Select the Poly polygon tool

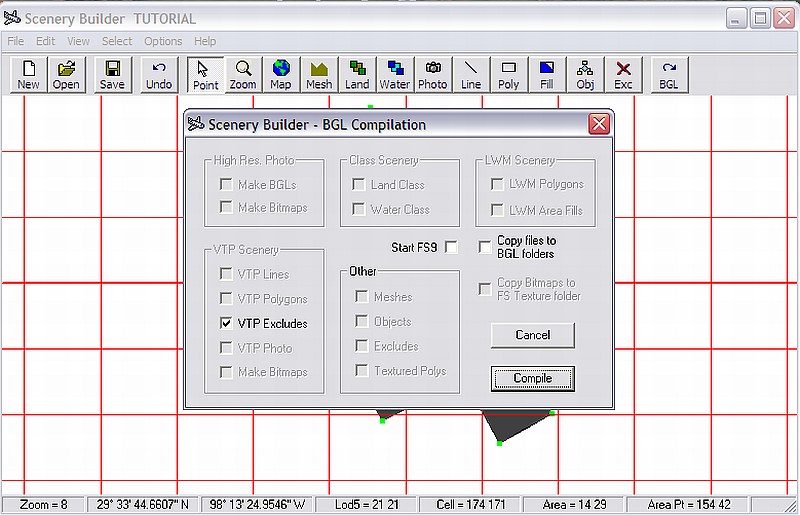click(x=509, y=75)
